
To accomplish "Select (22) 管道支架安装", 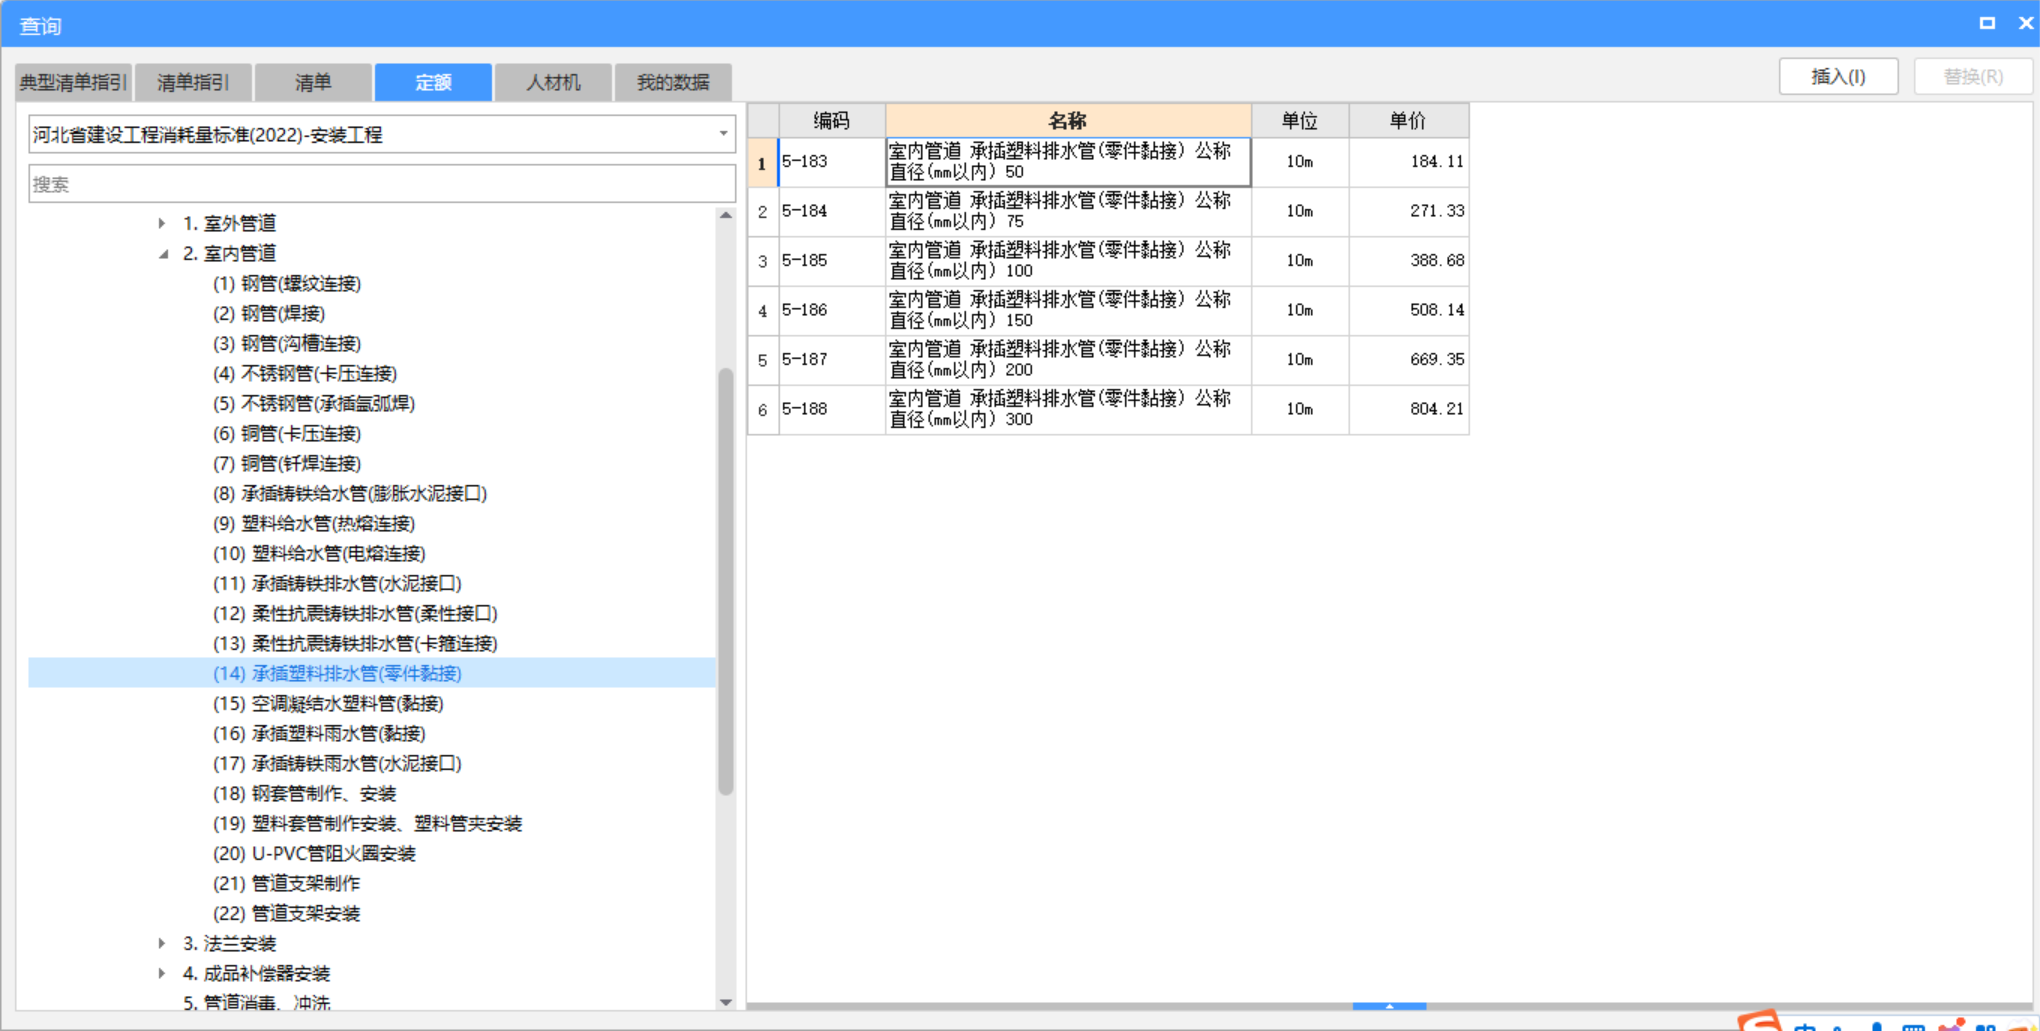I will pos(287,913).
